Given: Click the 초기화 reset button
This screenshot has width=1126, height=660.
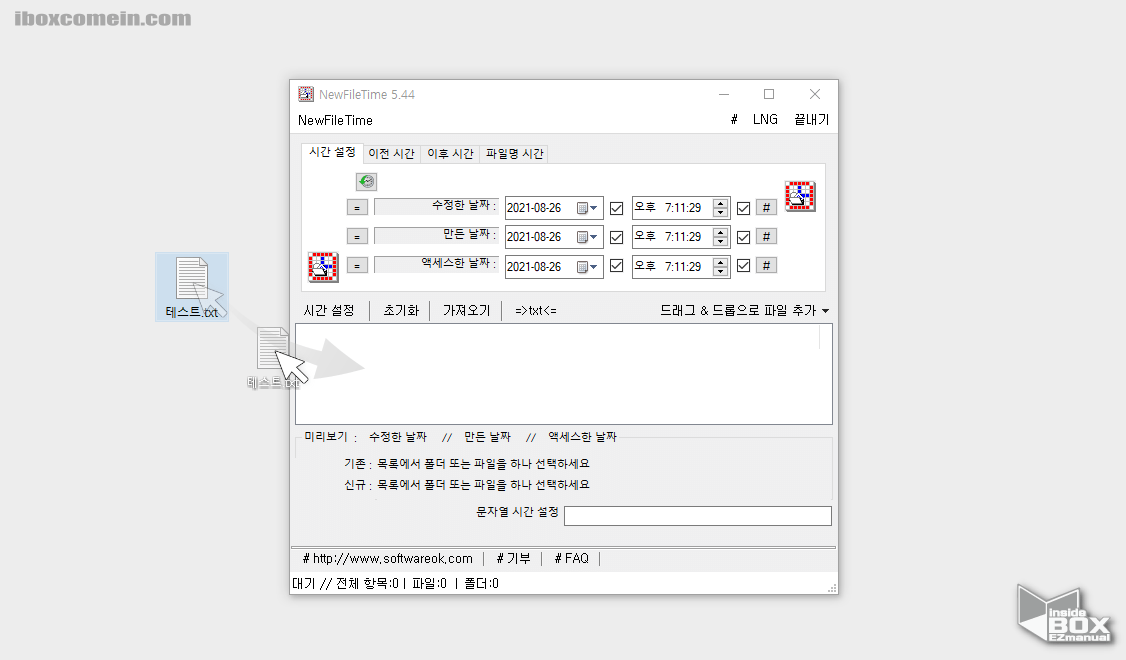Looking at the screenshot, I should [401, 310].
